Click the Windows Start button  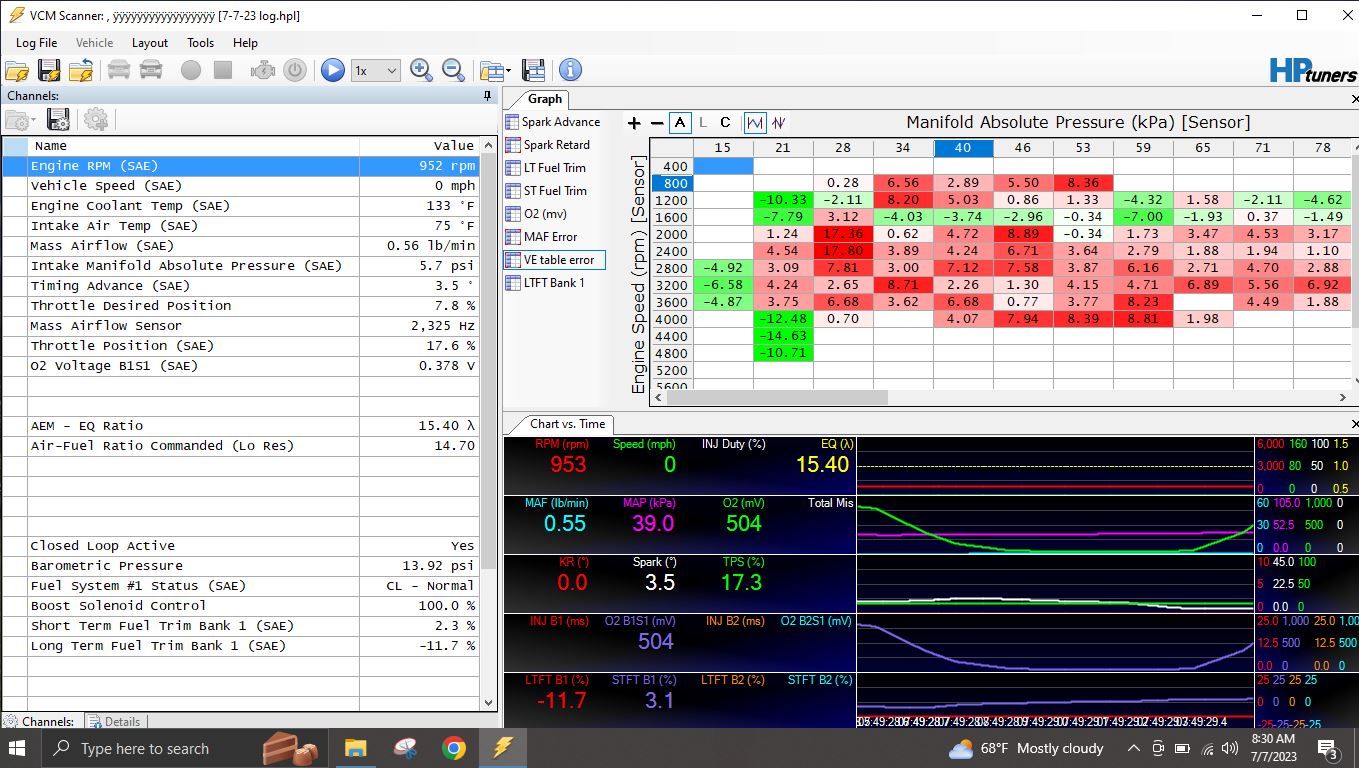point(17,748)
